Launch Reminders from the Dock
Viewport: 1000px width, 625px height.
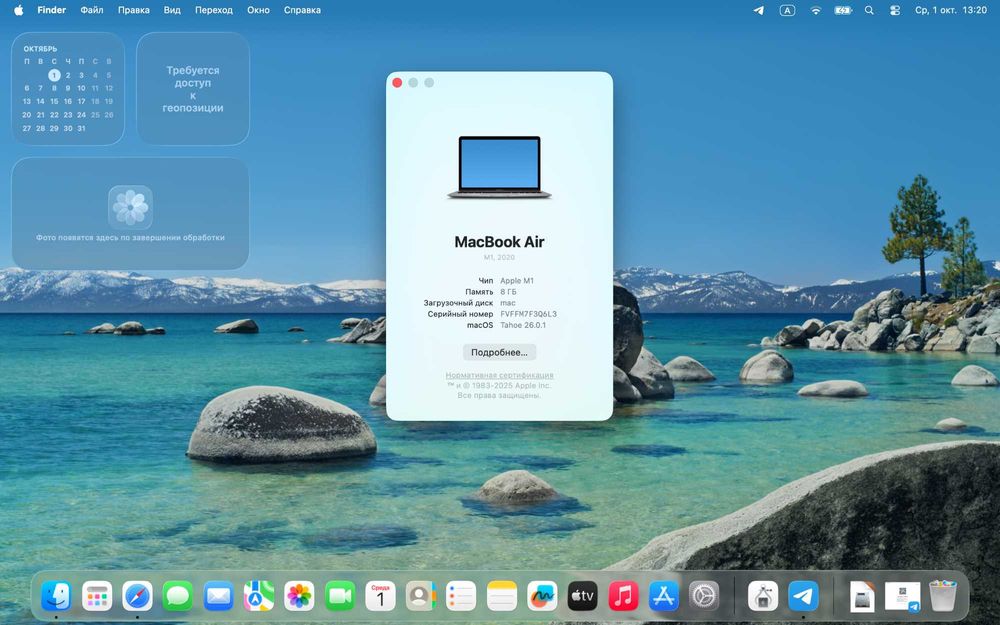click(x=461, y=596)
